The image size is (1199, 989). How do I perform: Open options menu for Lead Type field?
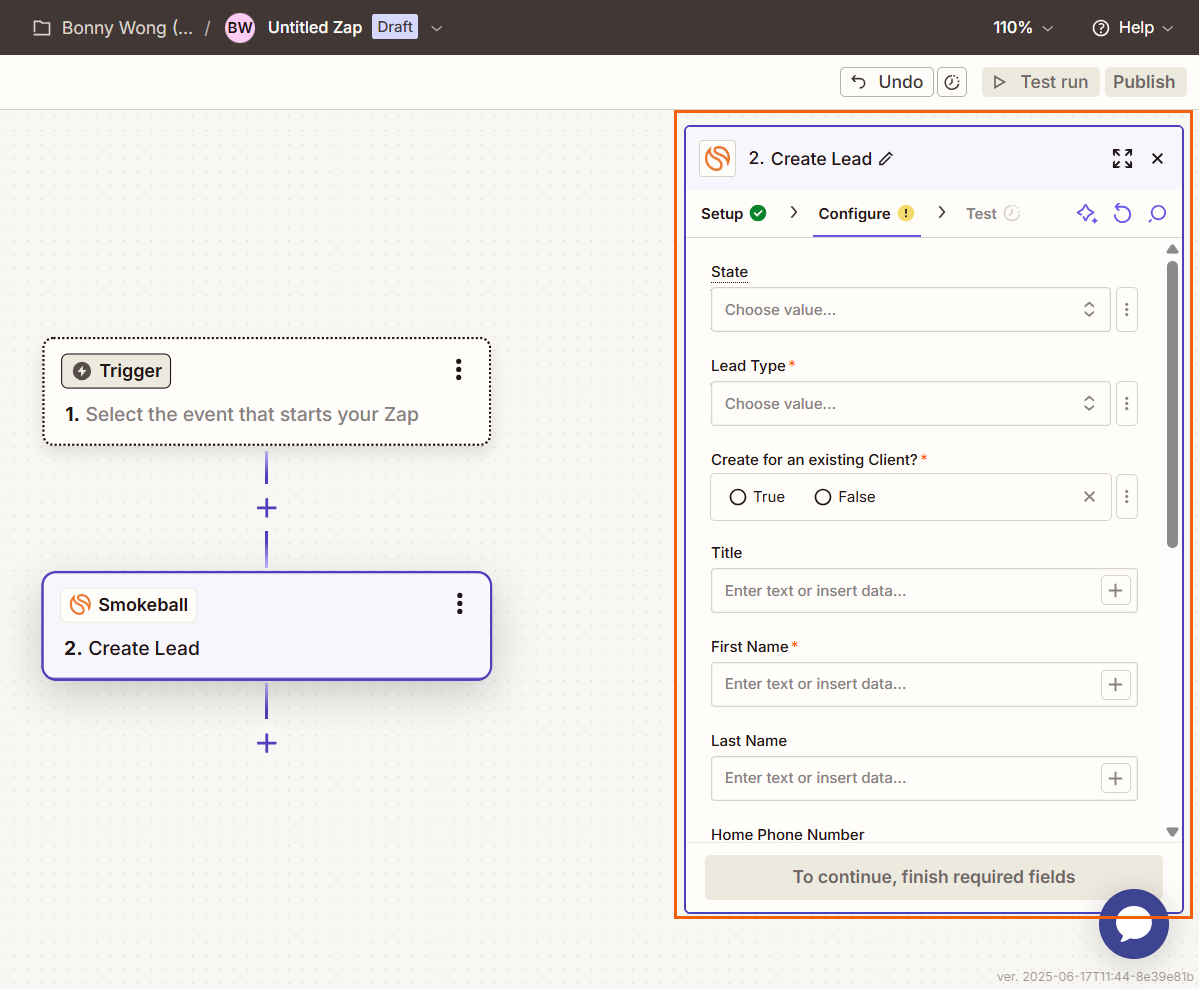point(1126,403)
